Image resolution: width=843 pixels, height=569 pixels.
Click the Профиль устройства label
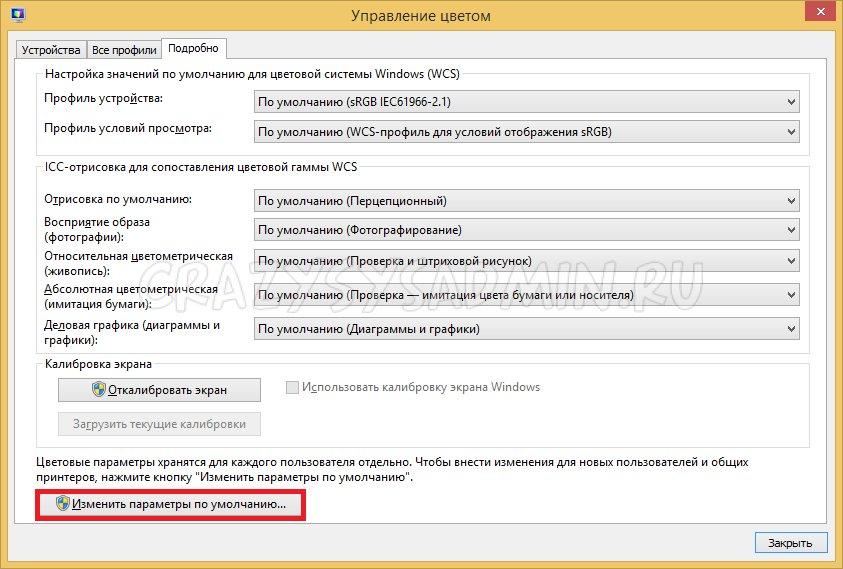coord(103,98)
